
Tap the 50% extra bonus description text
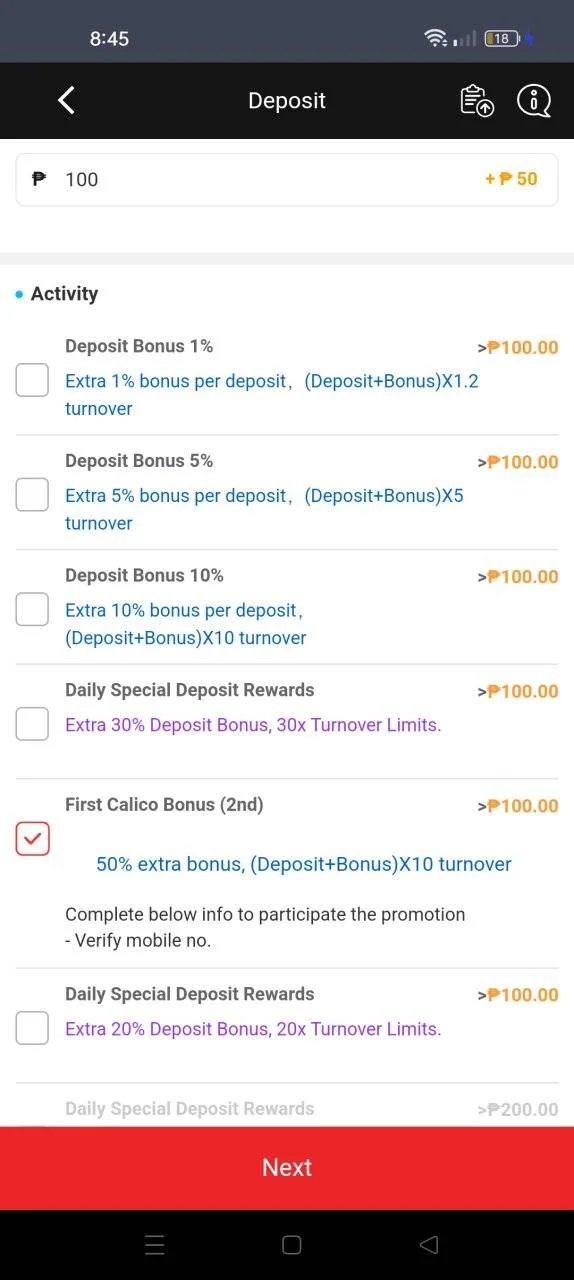[x=304, y=864]
